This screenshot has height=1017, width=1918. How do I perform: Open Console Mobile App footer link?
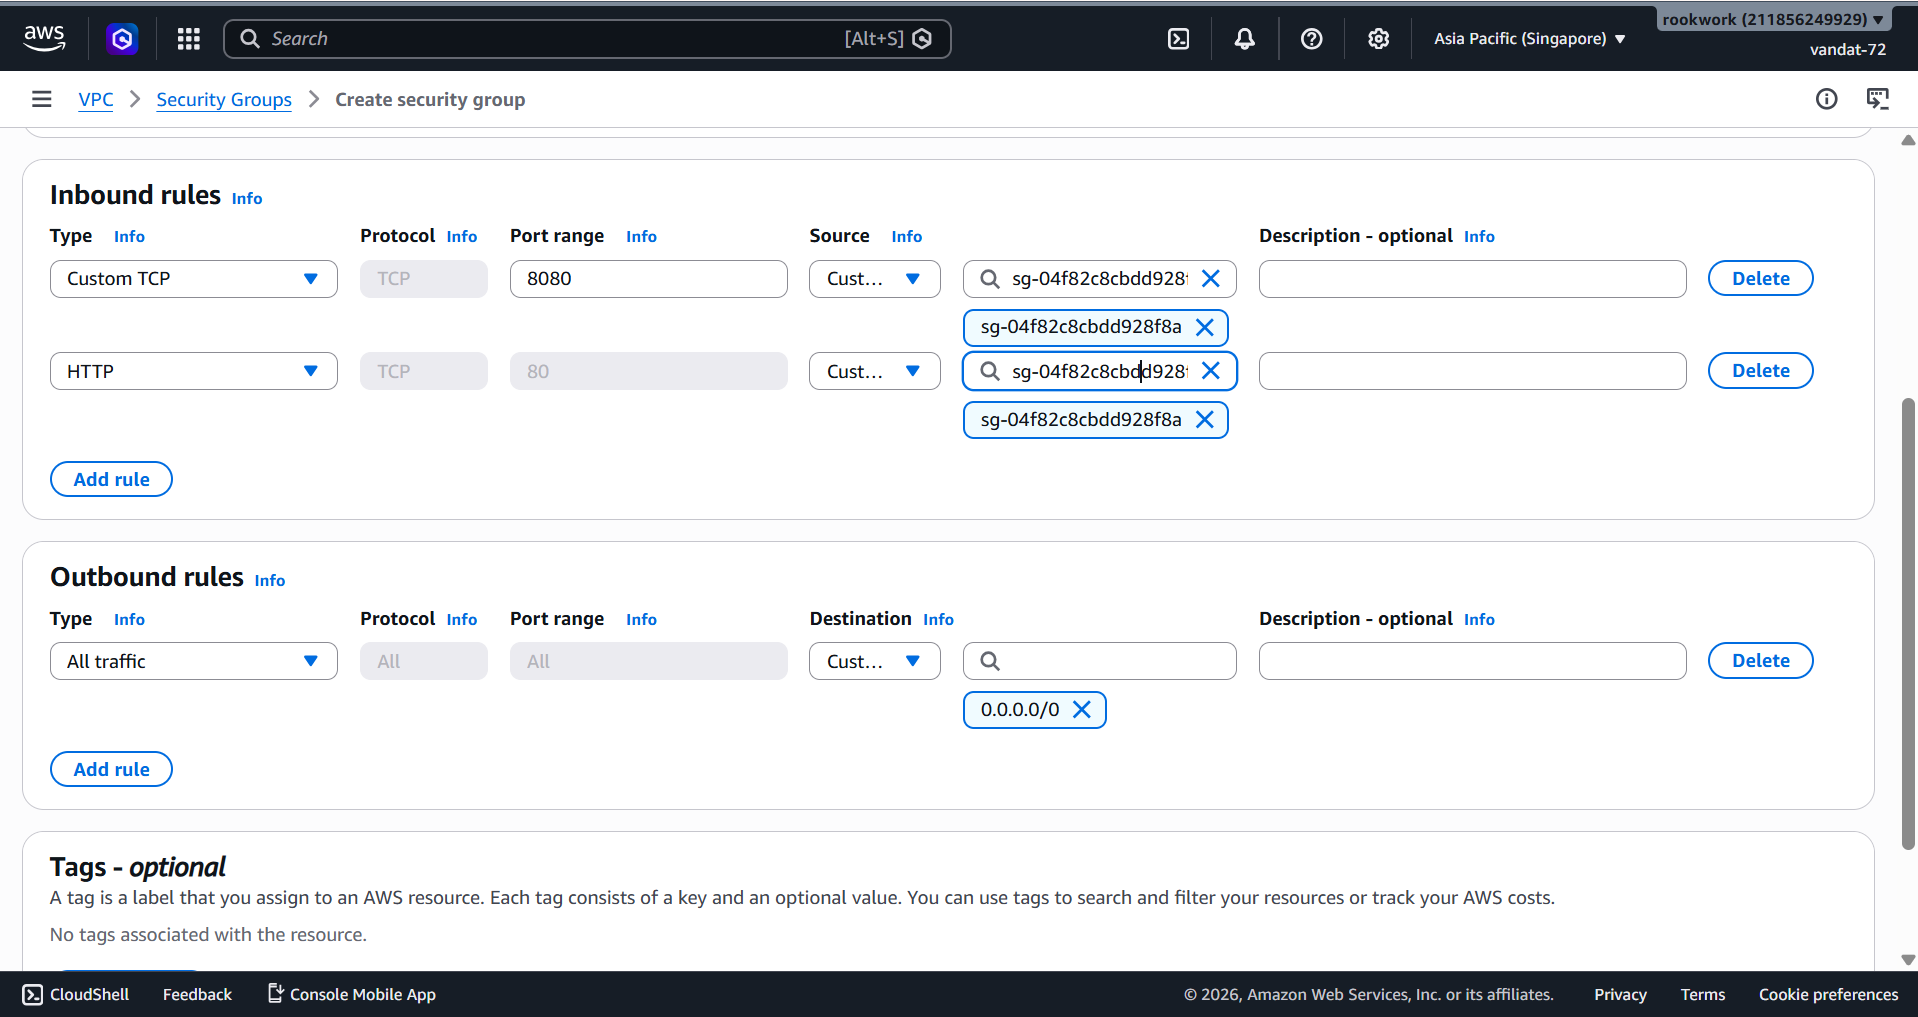[352, 994]
